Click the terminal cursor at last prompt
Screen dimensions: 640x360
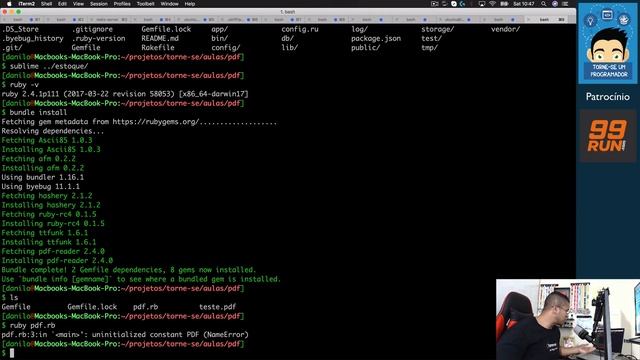(12, 353)
